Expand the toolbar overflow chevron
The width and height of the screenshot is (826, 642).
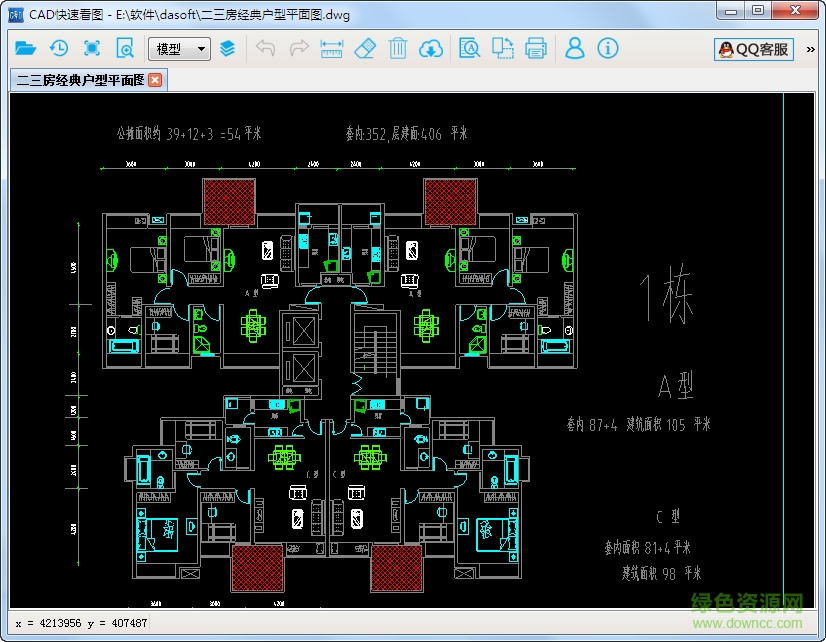811,48
